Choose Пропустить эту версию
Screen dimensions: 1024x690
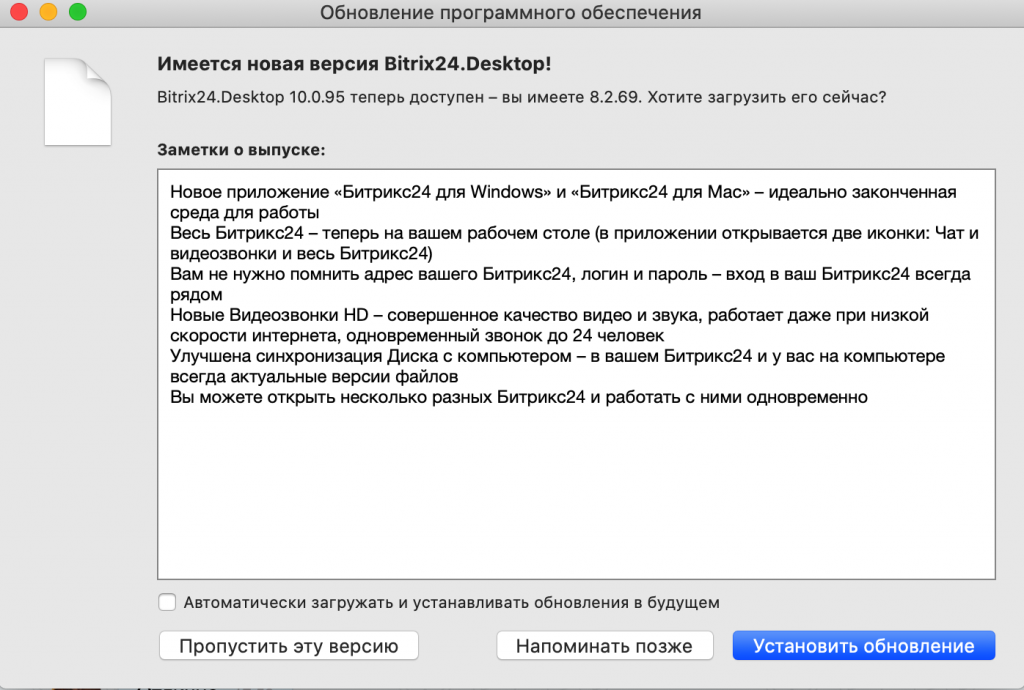[x=288, y=646]
